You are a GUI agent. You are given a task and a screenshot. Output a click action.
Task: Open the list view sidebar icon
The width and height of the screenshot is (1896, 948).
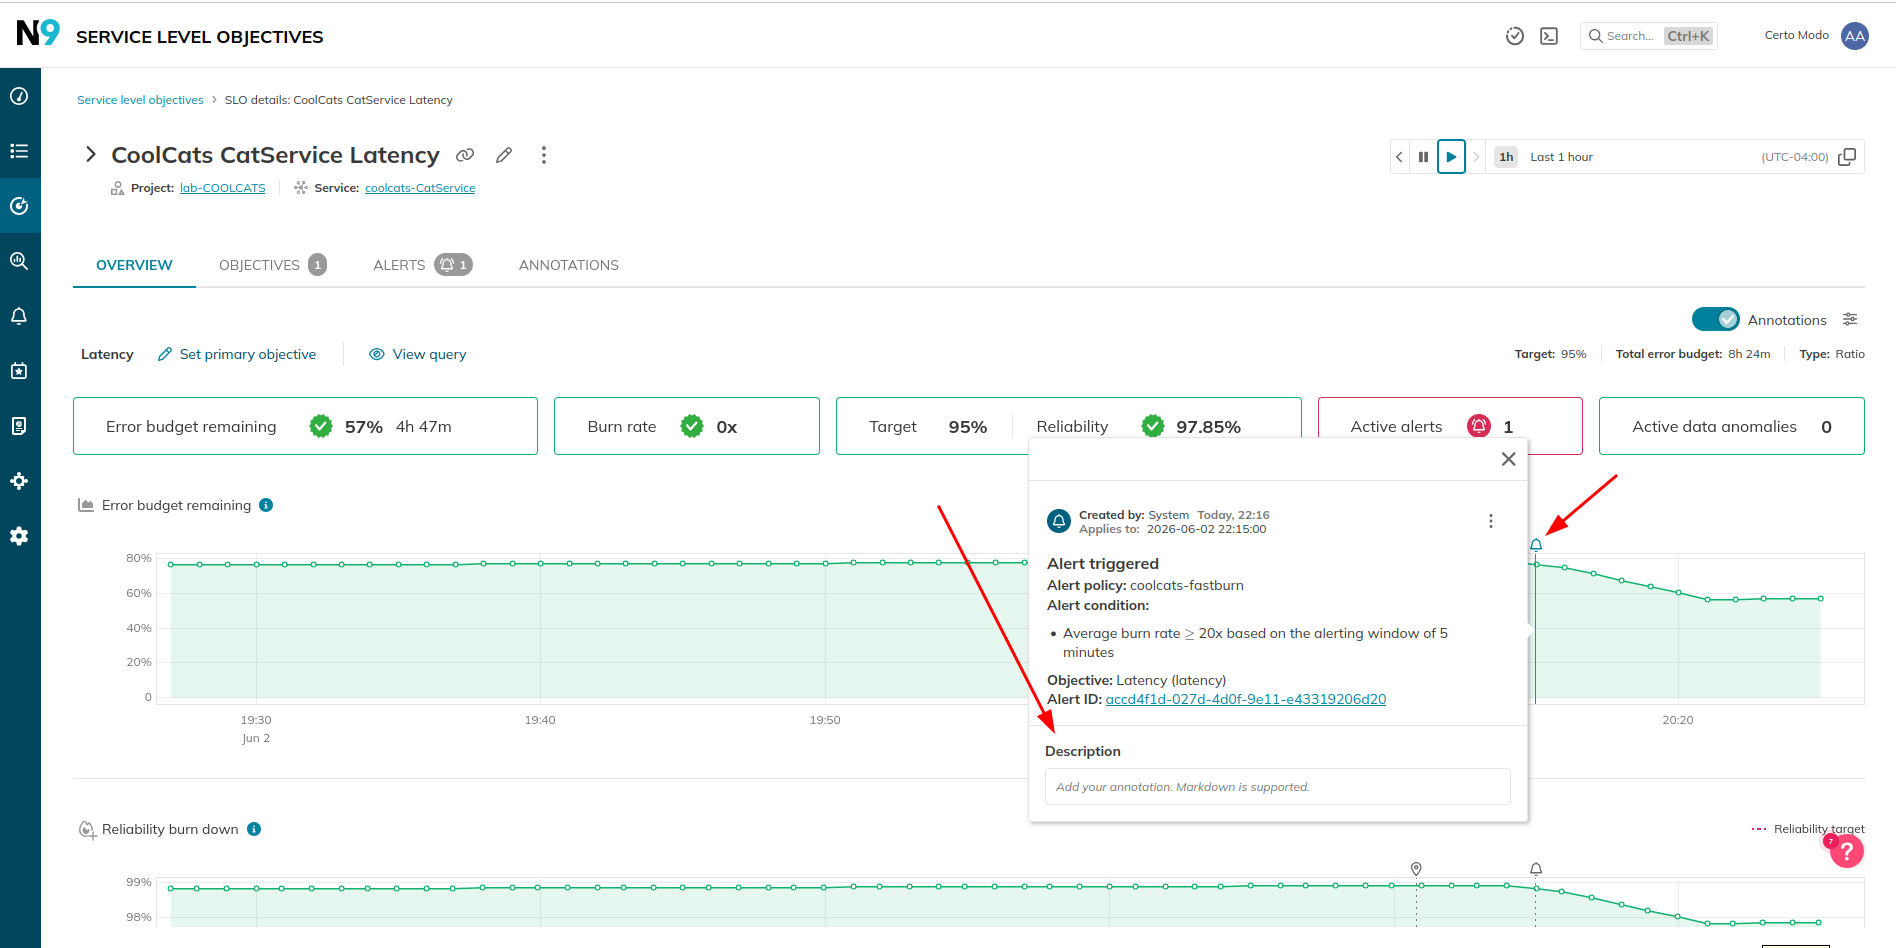[x=19, y=151]
